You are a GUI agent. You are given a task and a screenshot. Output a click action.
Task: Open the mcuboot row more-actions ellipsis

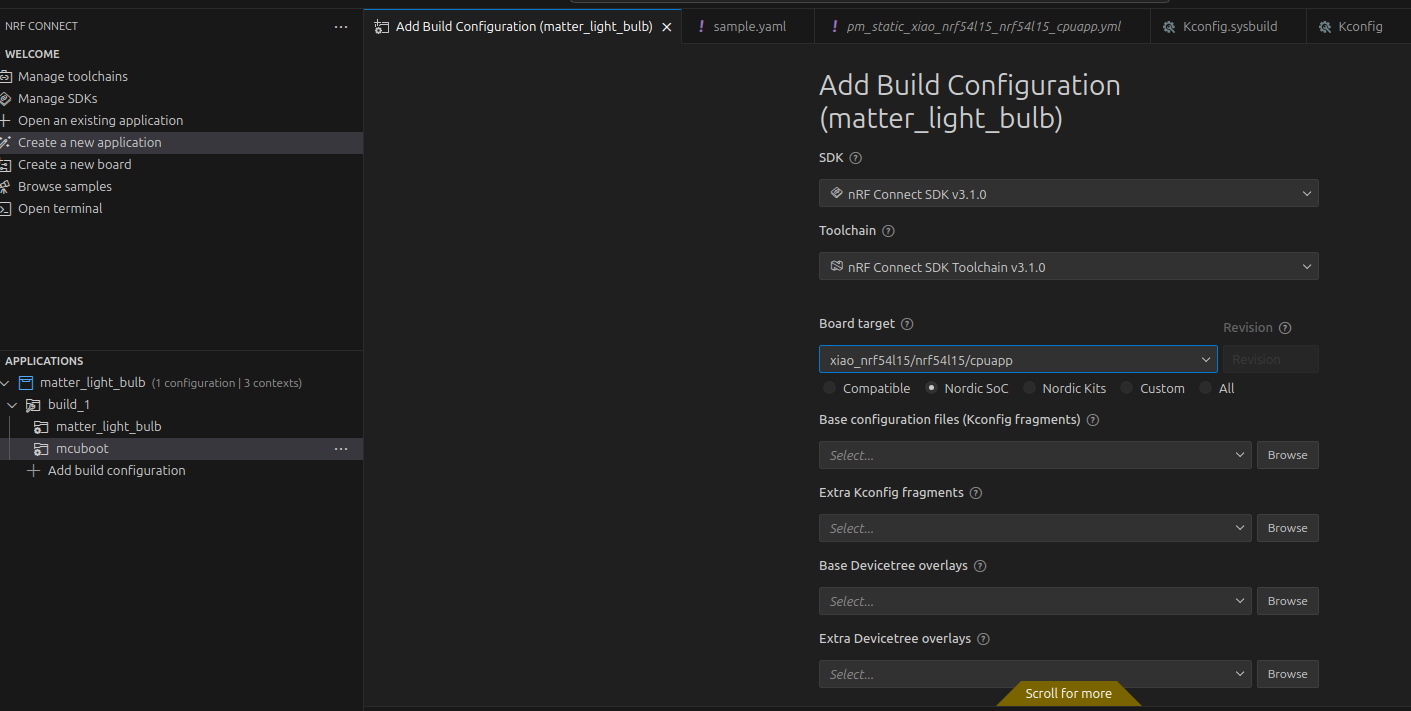pos(341,449)
